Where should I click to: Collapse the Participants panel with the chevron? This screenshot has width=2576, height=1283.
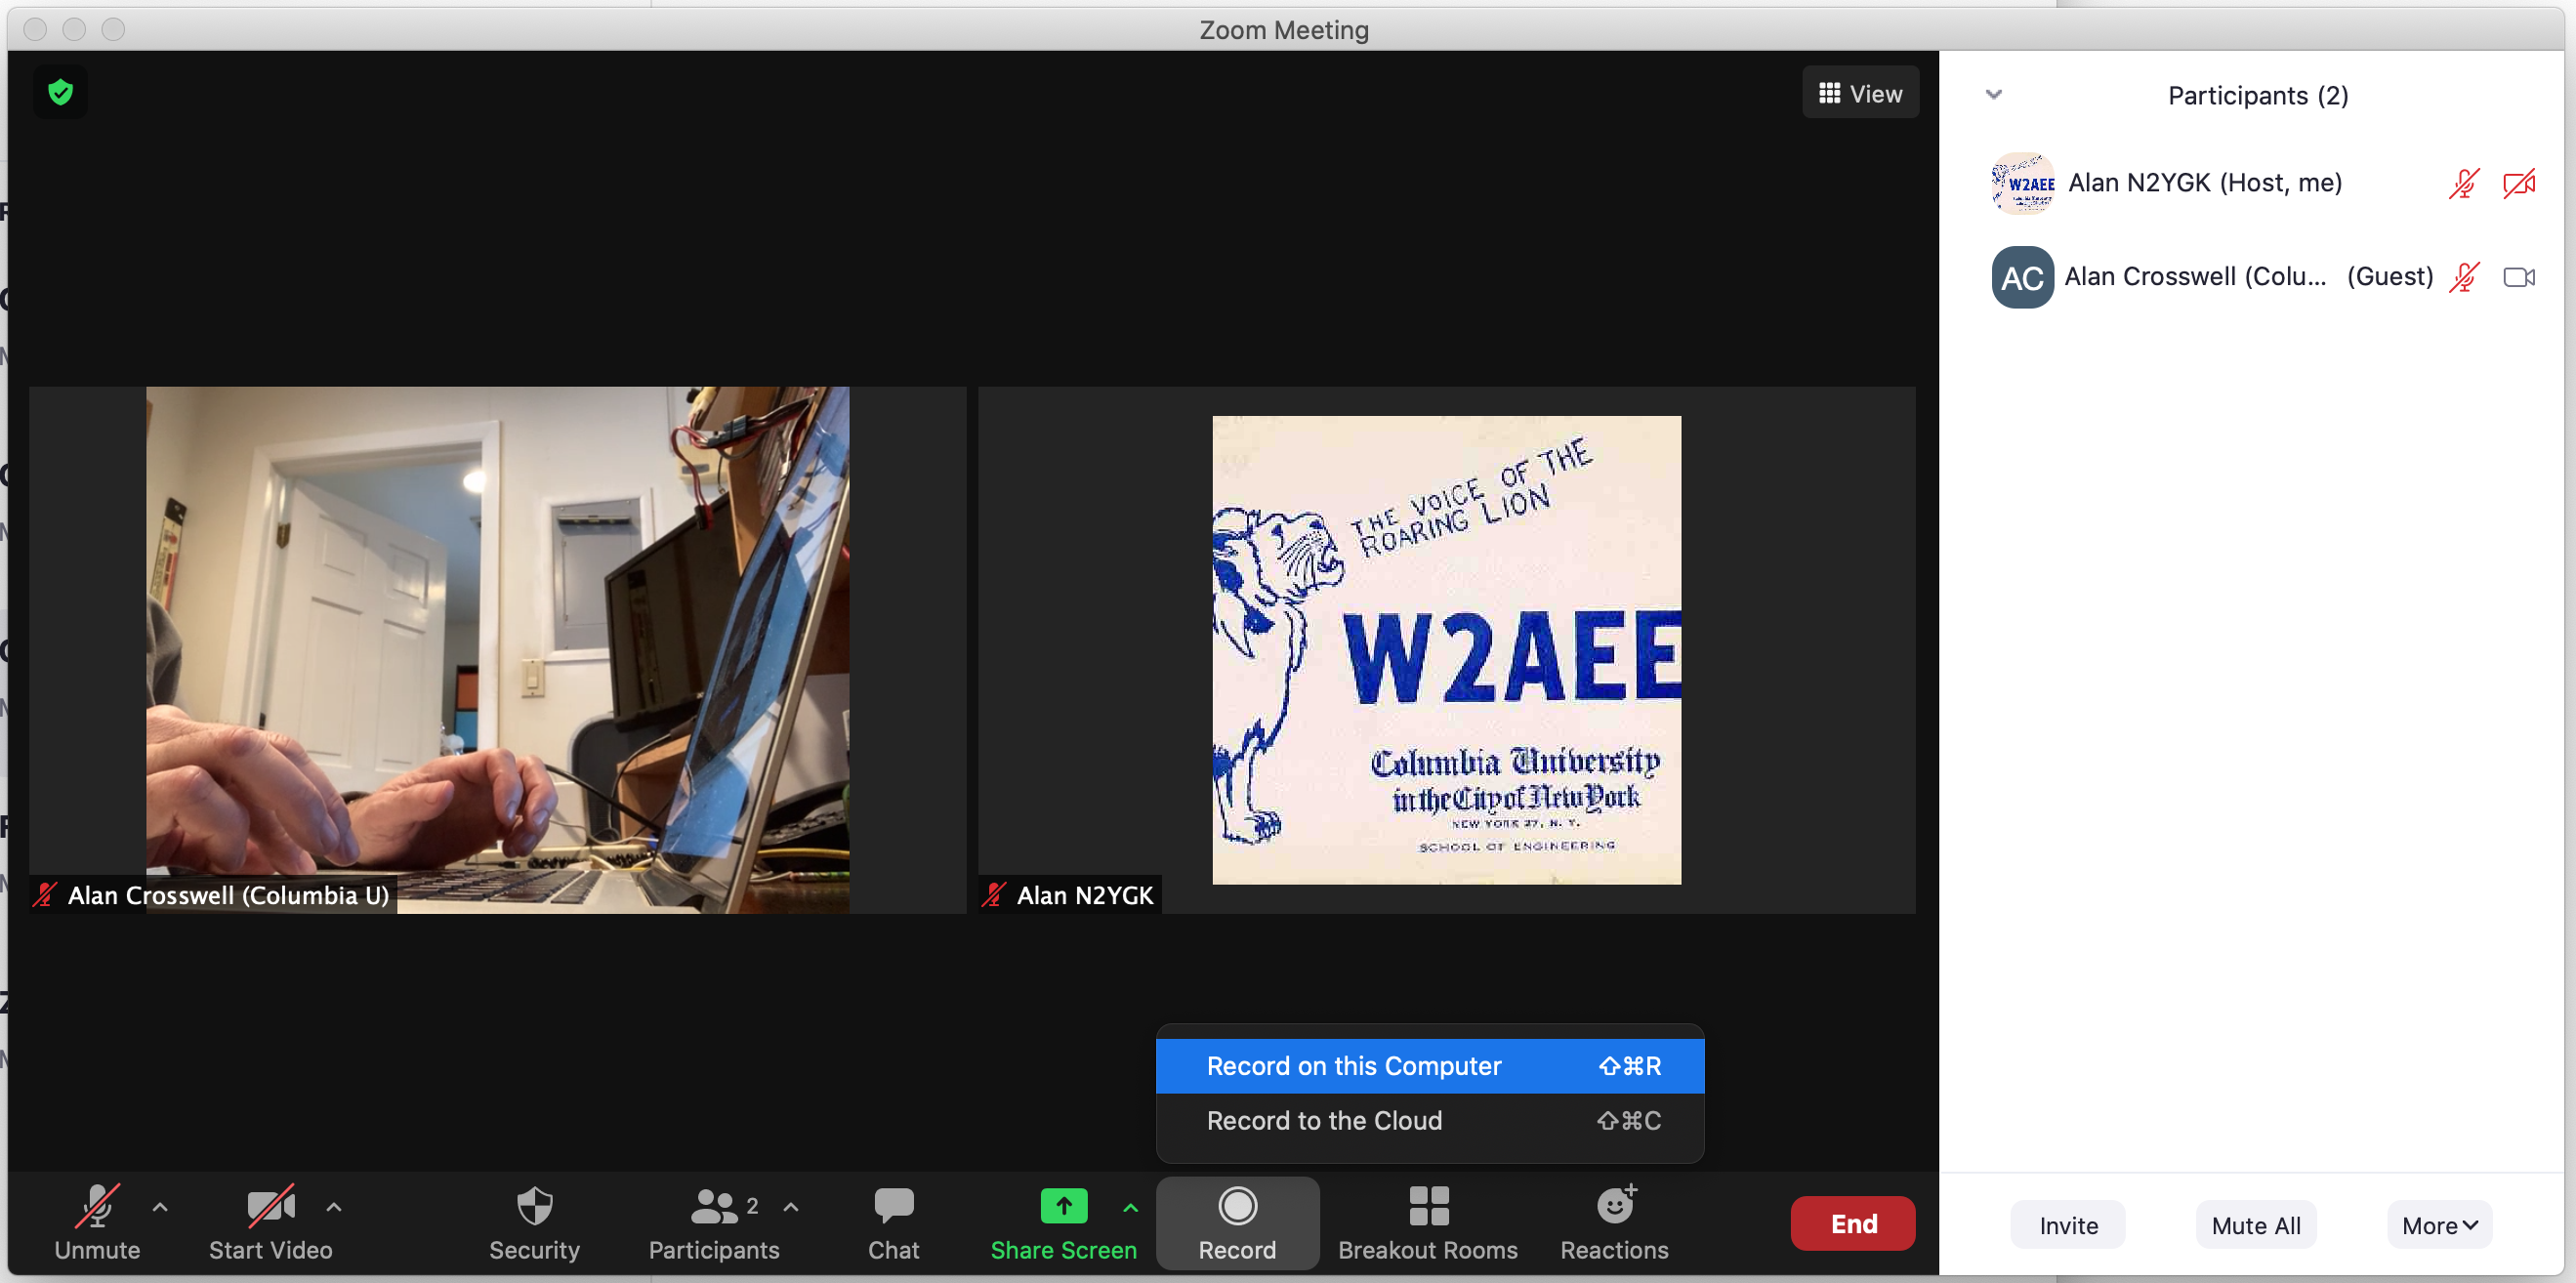[1993, 95]
